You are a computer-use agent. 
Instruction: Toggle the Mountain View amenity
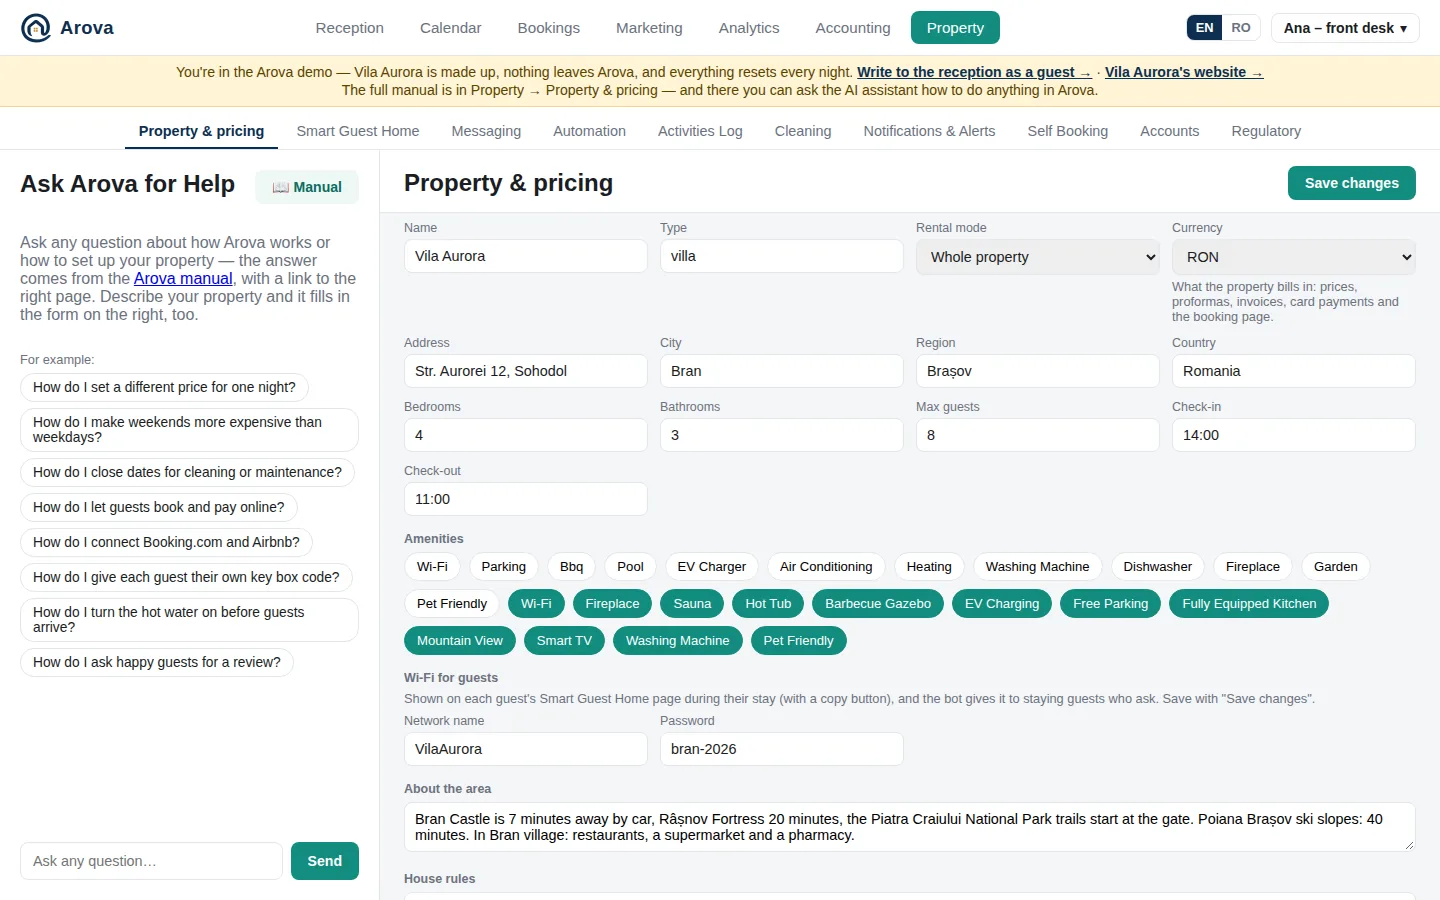460,641
